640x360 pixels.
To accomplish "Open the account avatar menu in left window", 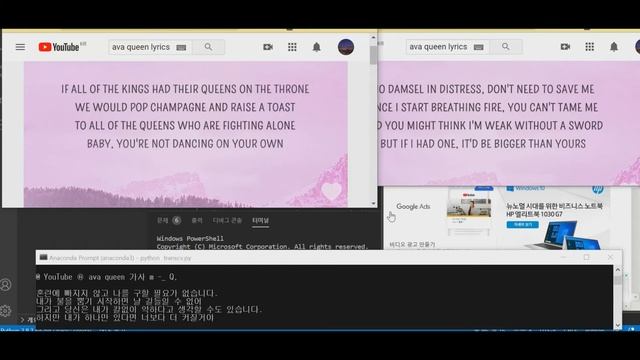I will point(346,47).
